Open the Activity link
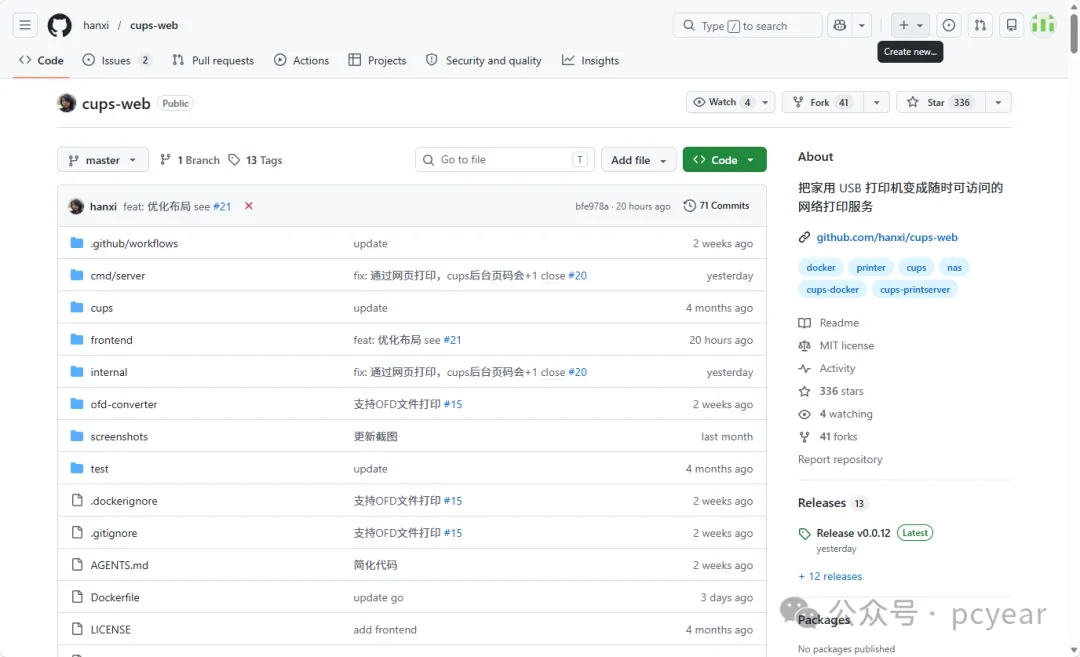The image size is (1080, 657). (x=827, y=368)
